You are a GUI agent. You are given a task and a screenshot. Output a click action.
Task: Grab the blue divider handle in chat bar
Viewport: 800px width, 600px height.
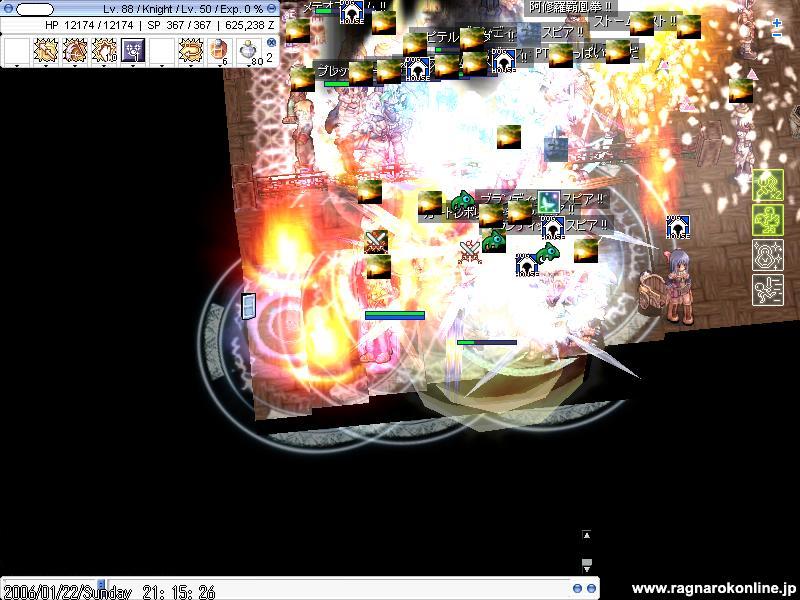[x=101, y=585]
